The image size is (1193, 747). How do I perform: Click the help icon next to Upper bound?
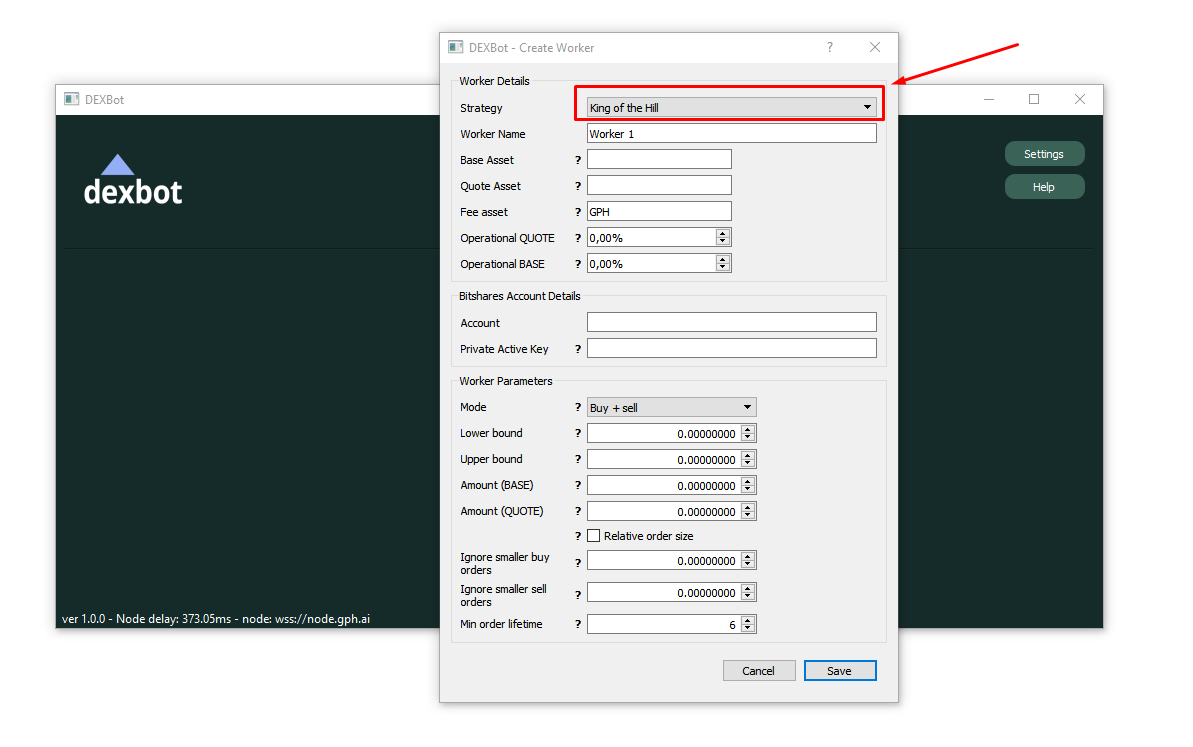coord(577,459)
